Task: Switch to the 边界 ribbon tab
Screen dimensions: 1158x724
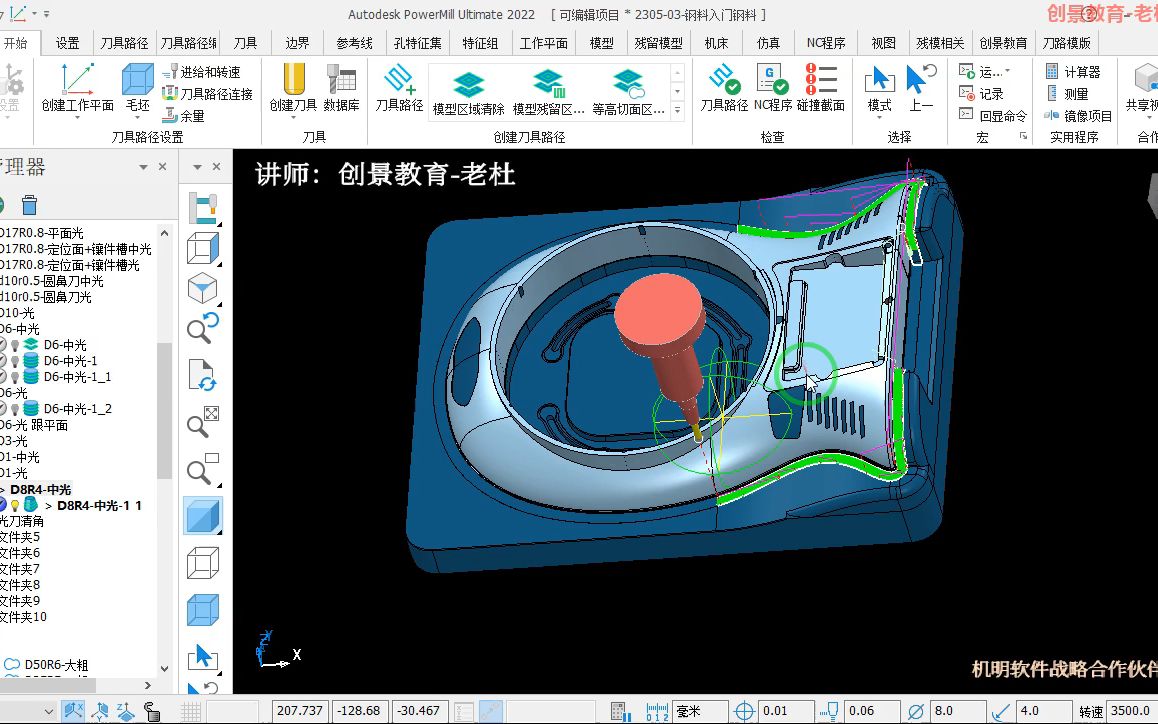Action: click(x=298, y=44)
